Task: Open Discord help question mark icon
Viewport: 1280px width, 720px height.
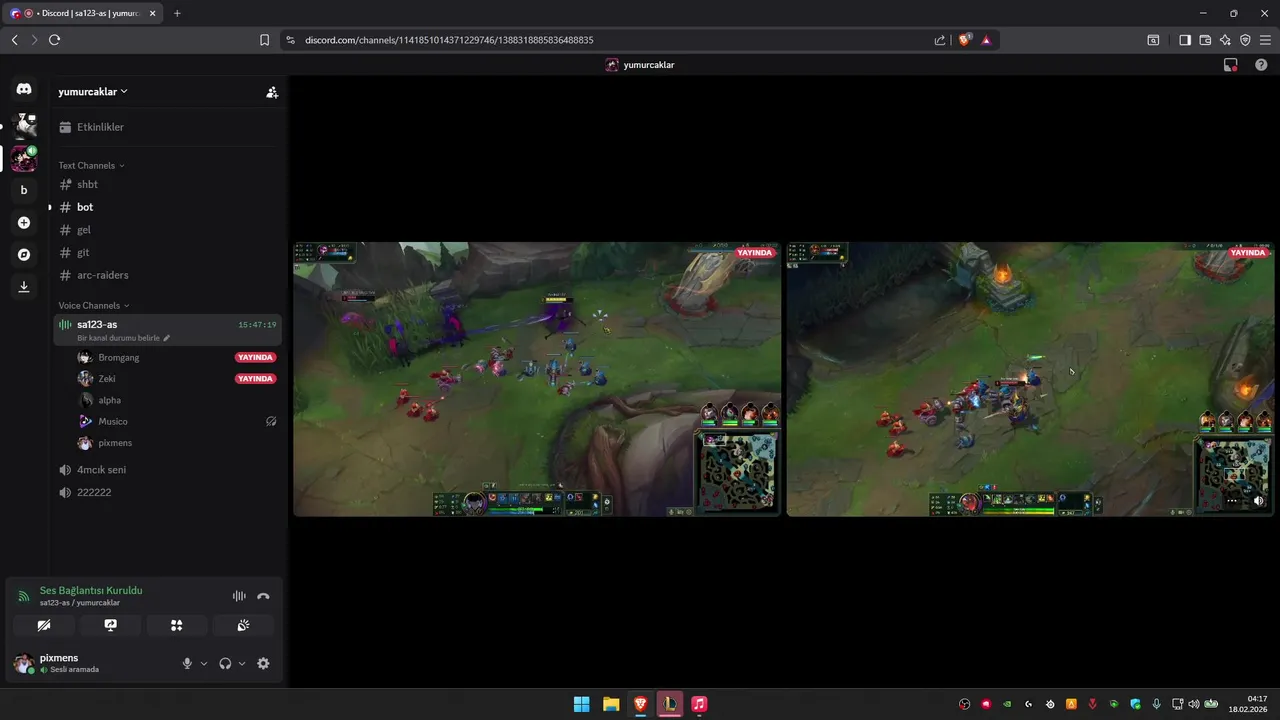Action: click(1261, 65)
